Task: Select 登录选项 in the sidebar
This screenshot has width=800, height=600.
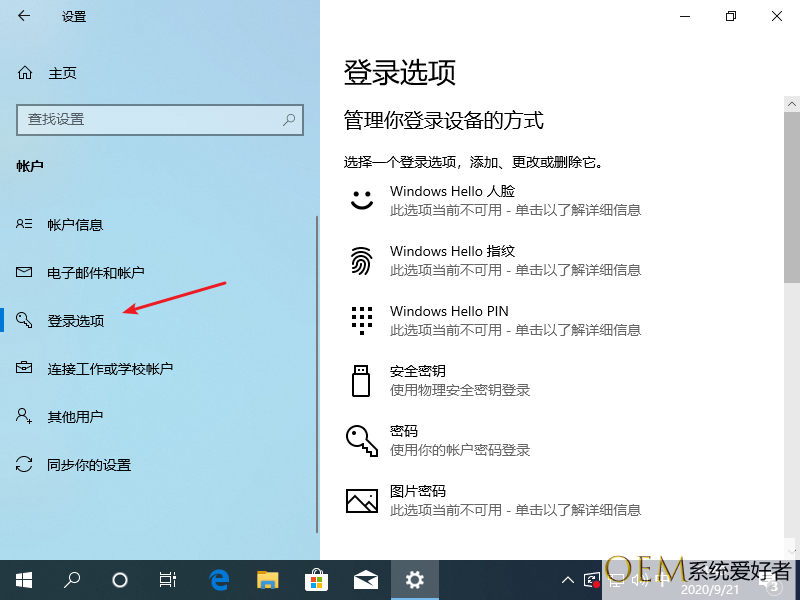Action: tap(76, 321)
